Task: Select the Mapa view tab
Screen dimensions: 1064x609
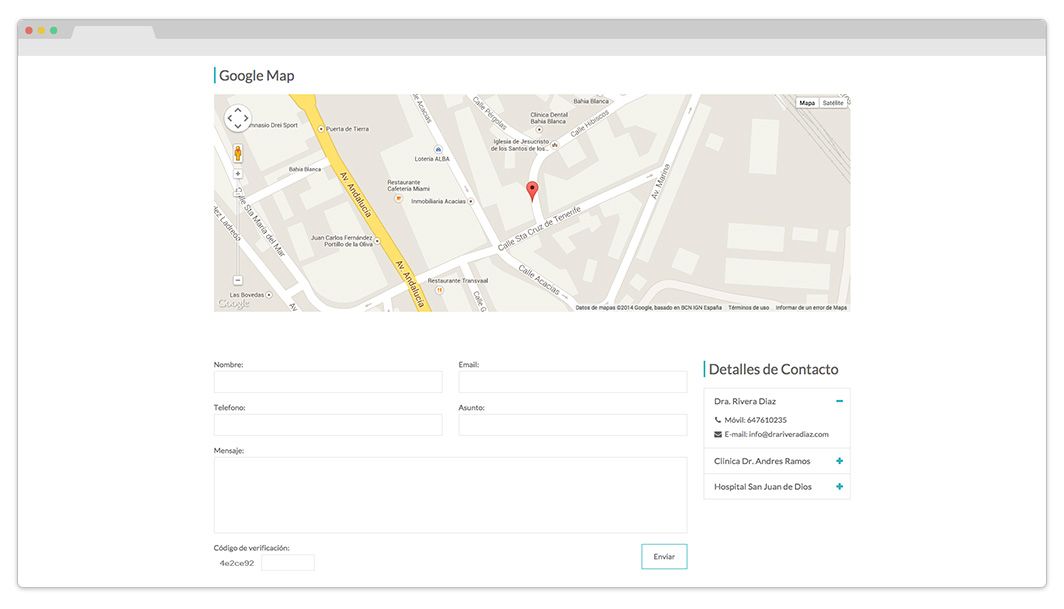Action: 807,103
